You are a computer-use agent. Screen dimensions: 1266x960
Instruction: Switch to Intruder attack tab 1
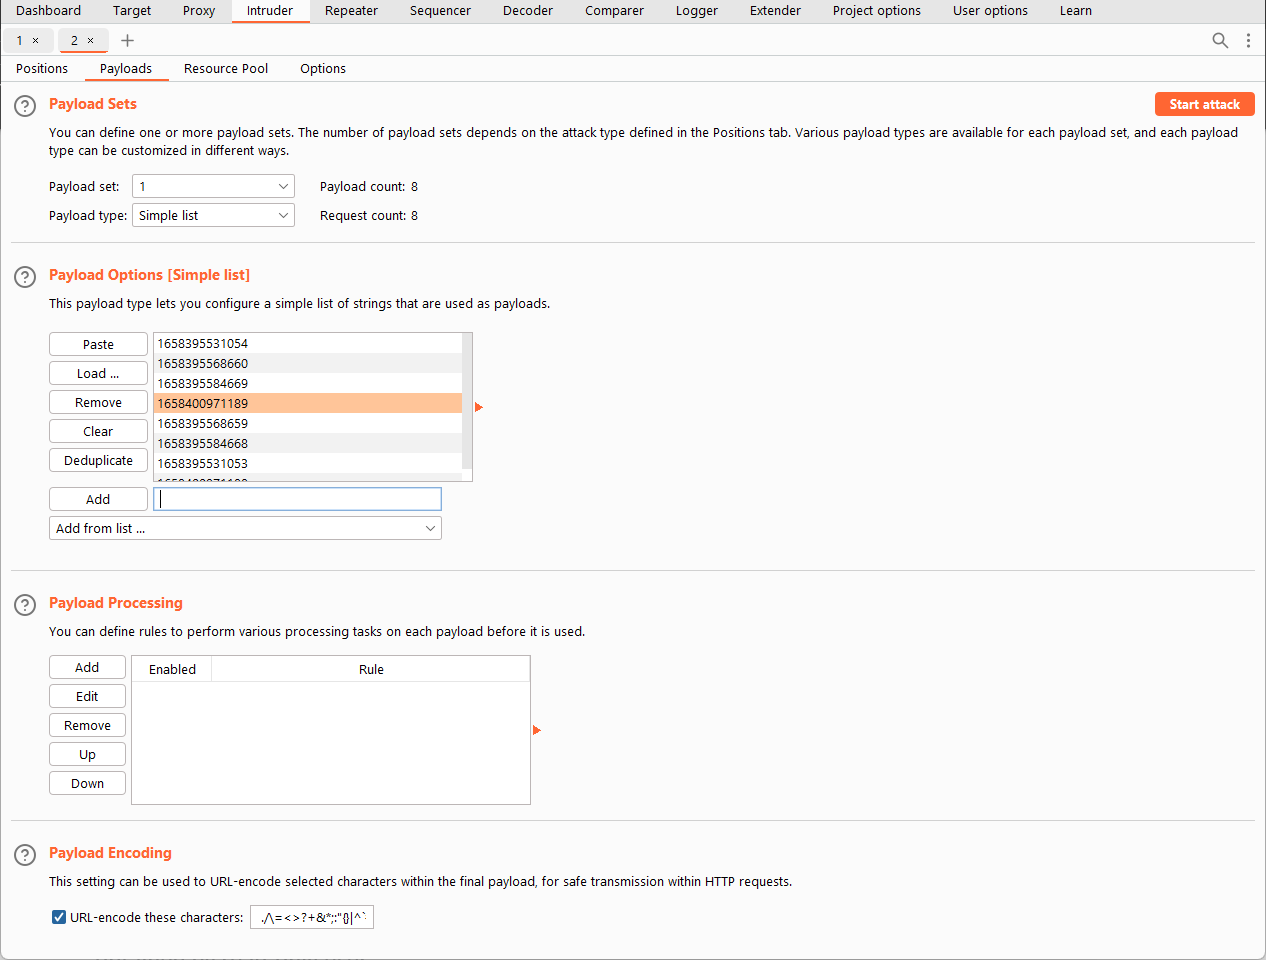[x=19, y=41]
